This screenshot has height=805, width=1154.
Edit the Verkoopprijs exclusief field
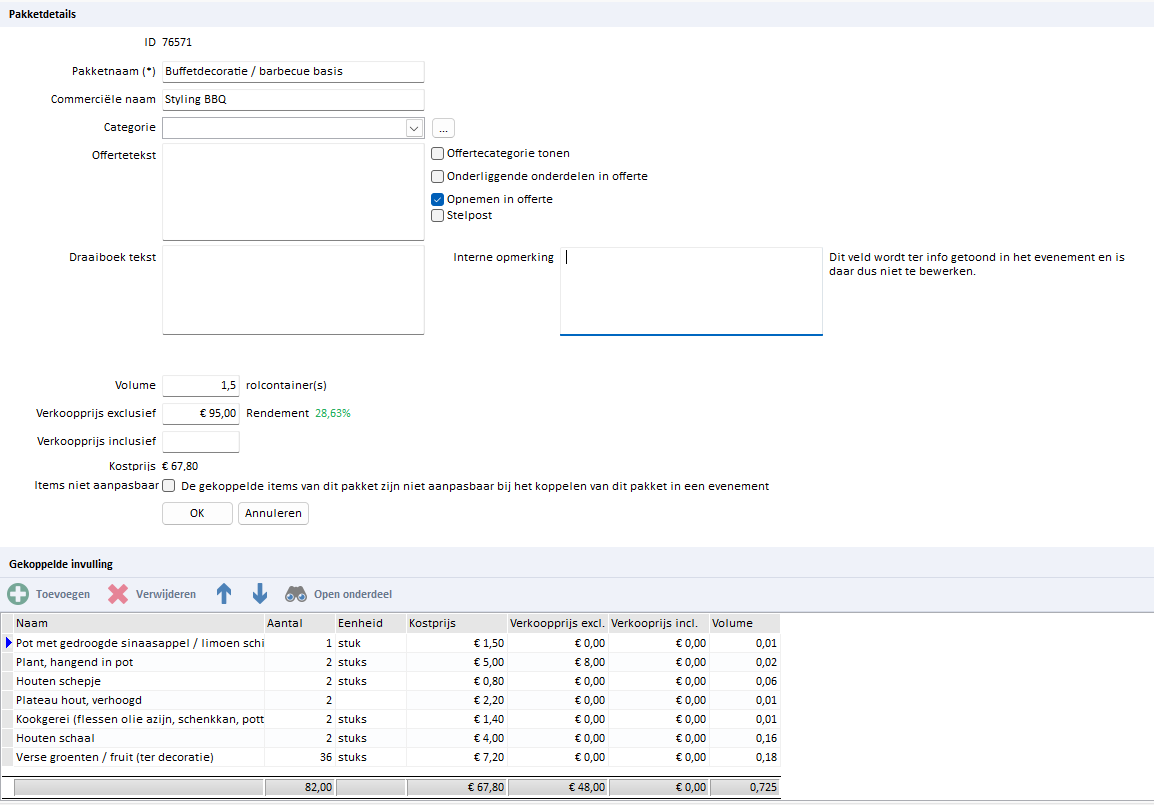coord(201,414)
